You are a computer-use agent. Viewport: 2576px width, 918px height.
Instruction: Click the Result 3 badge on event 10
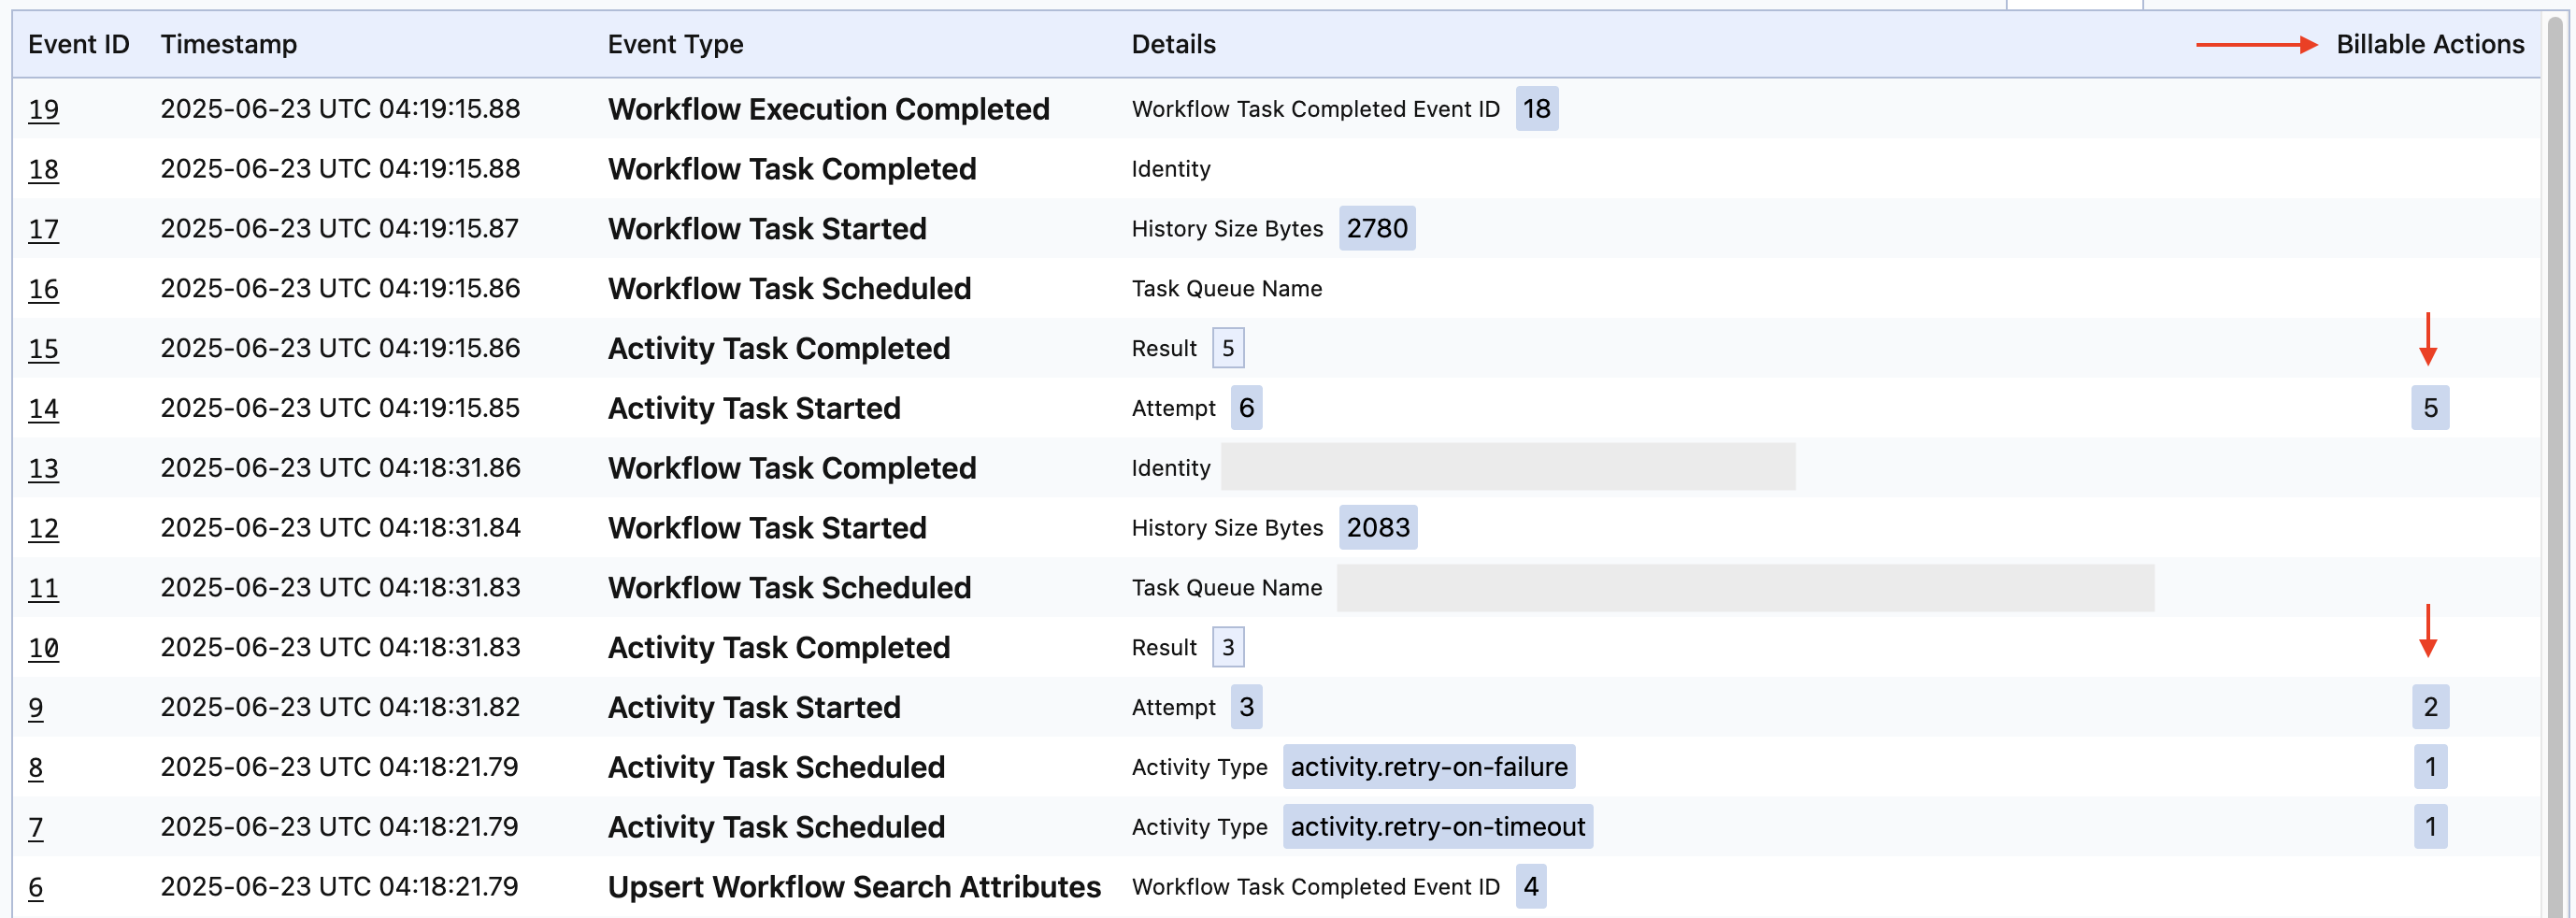tap(1227, 647)
